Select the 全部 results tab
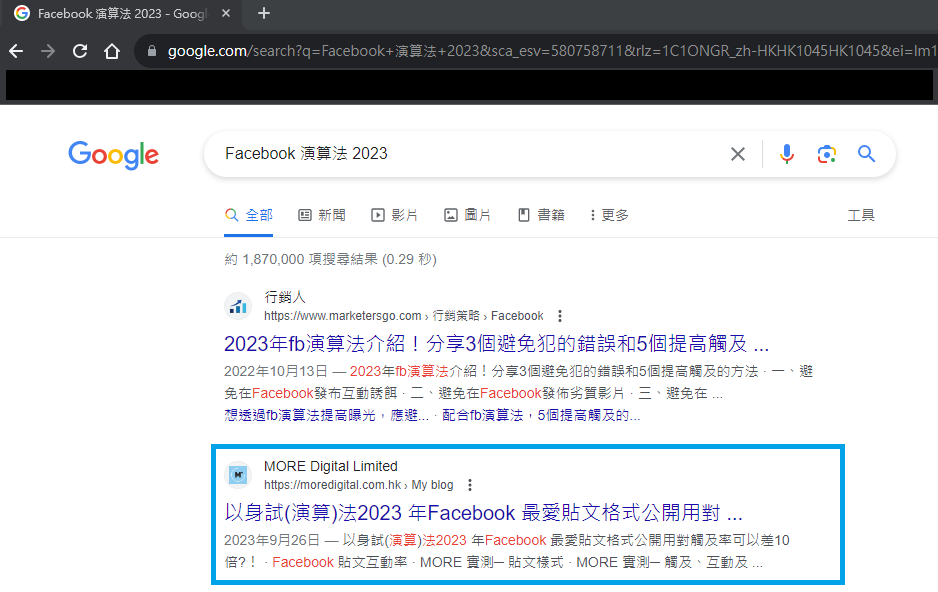 [249, 215]
